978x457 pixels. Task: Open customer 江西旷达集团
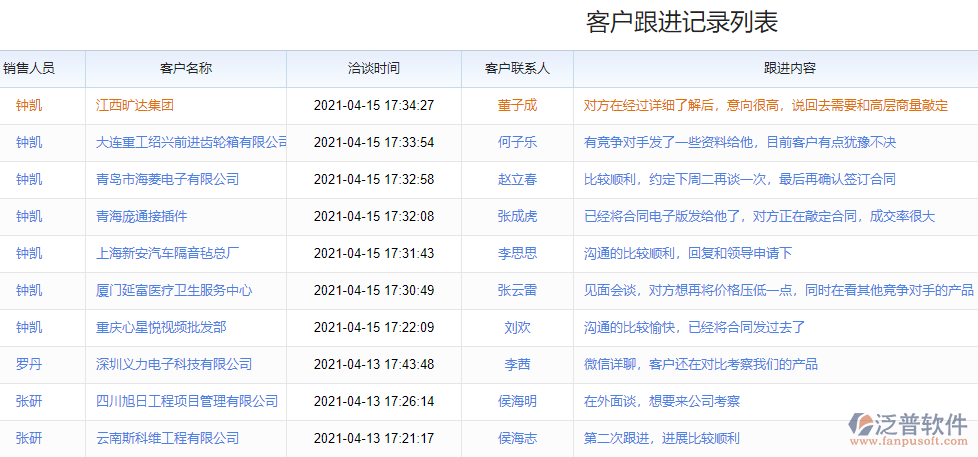pyautogui.click(x=135, y=105)
